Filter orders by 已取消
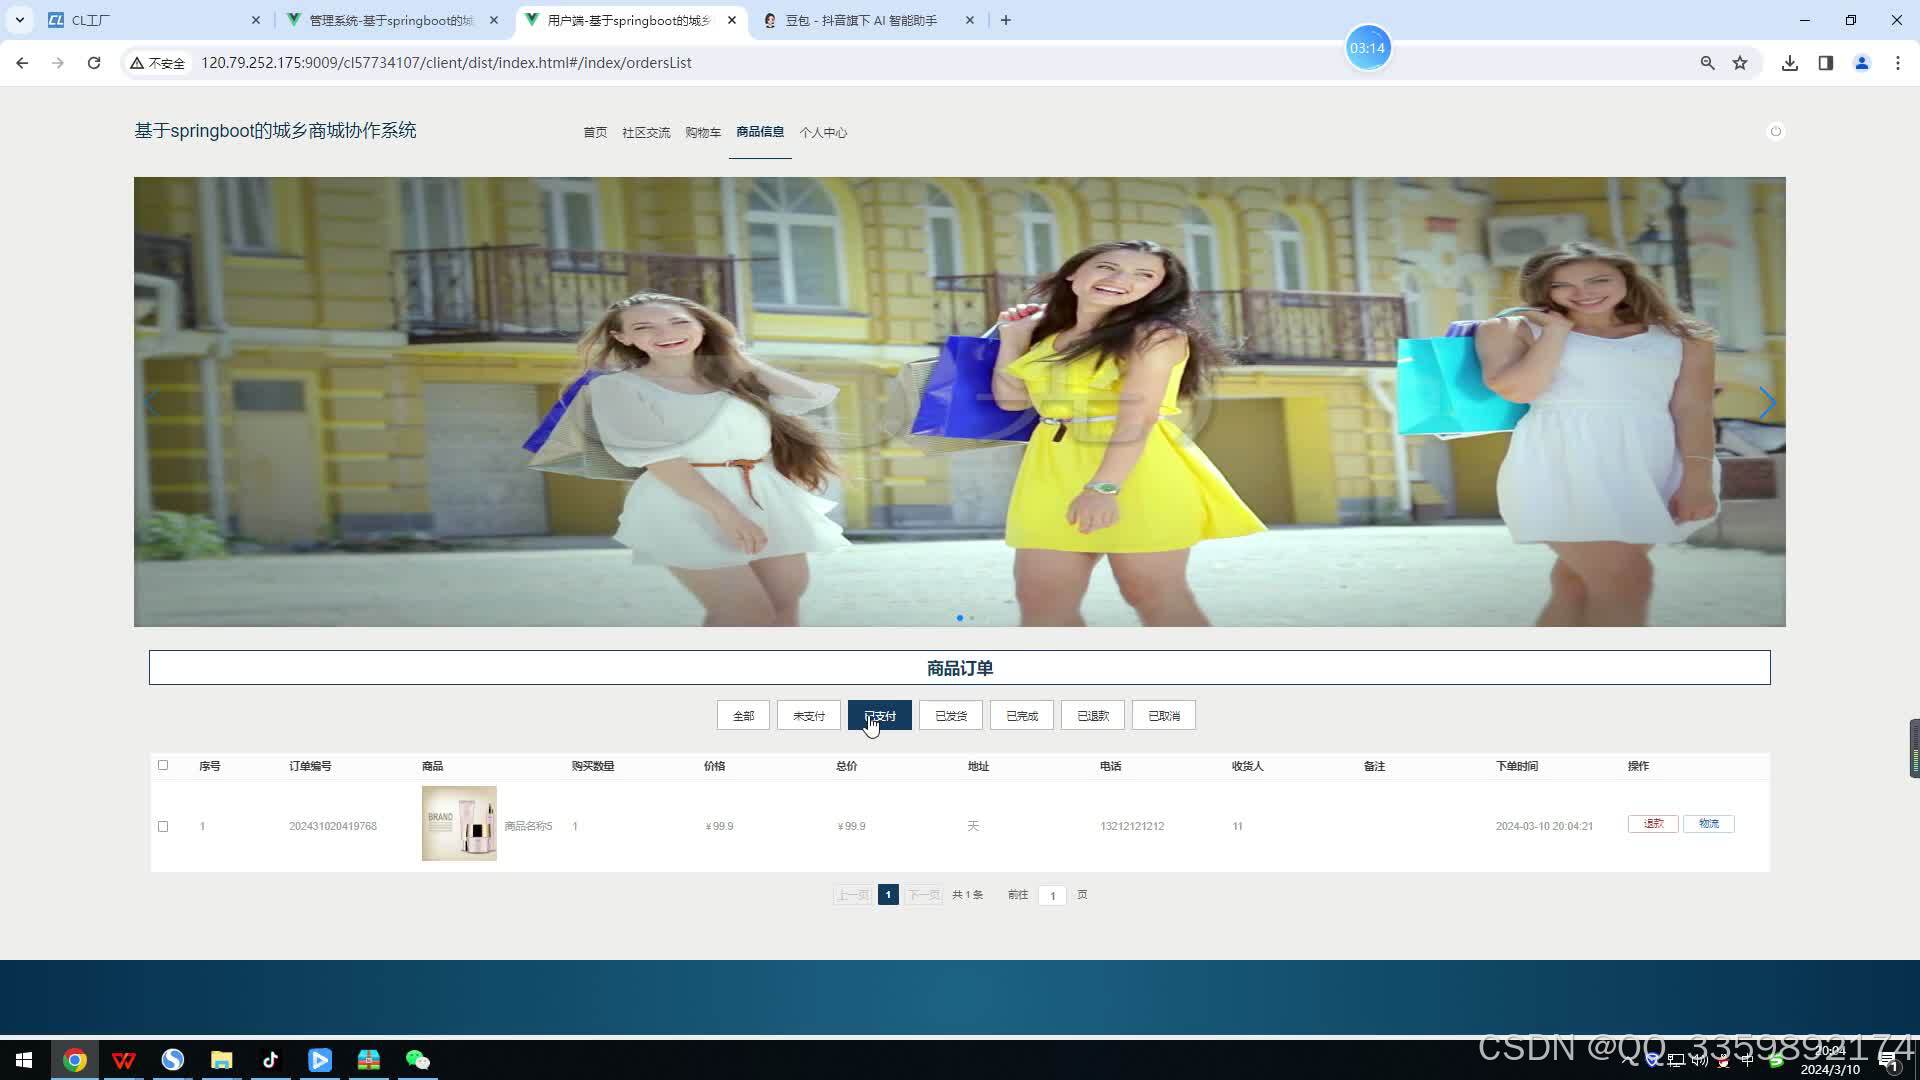 (x=1164, y=716)
